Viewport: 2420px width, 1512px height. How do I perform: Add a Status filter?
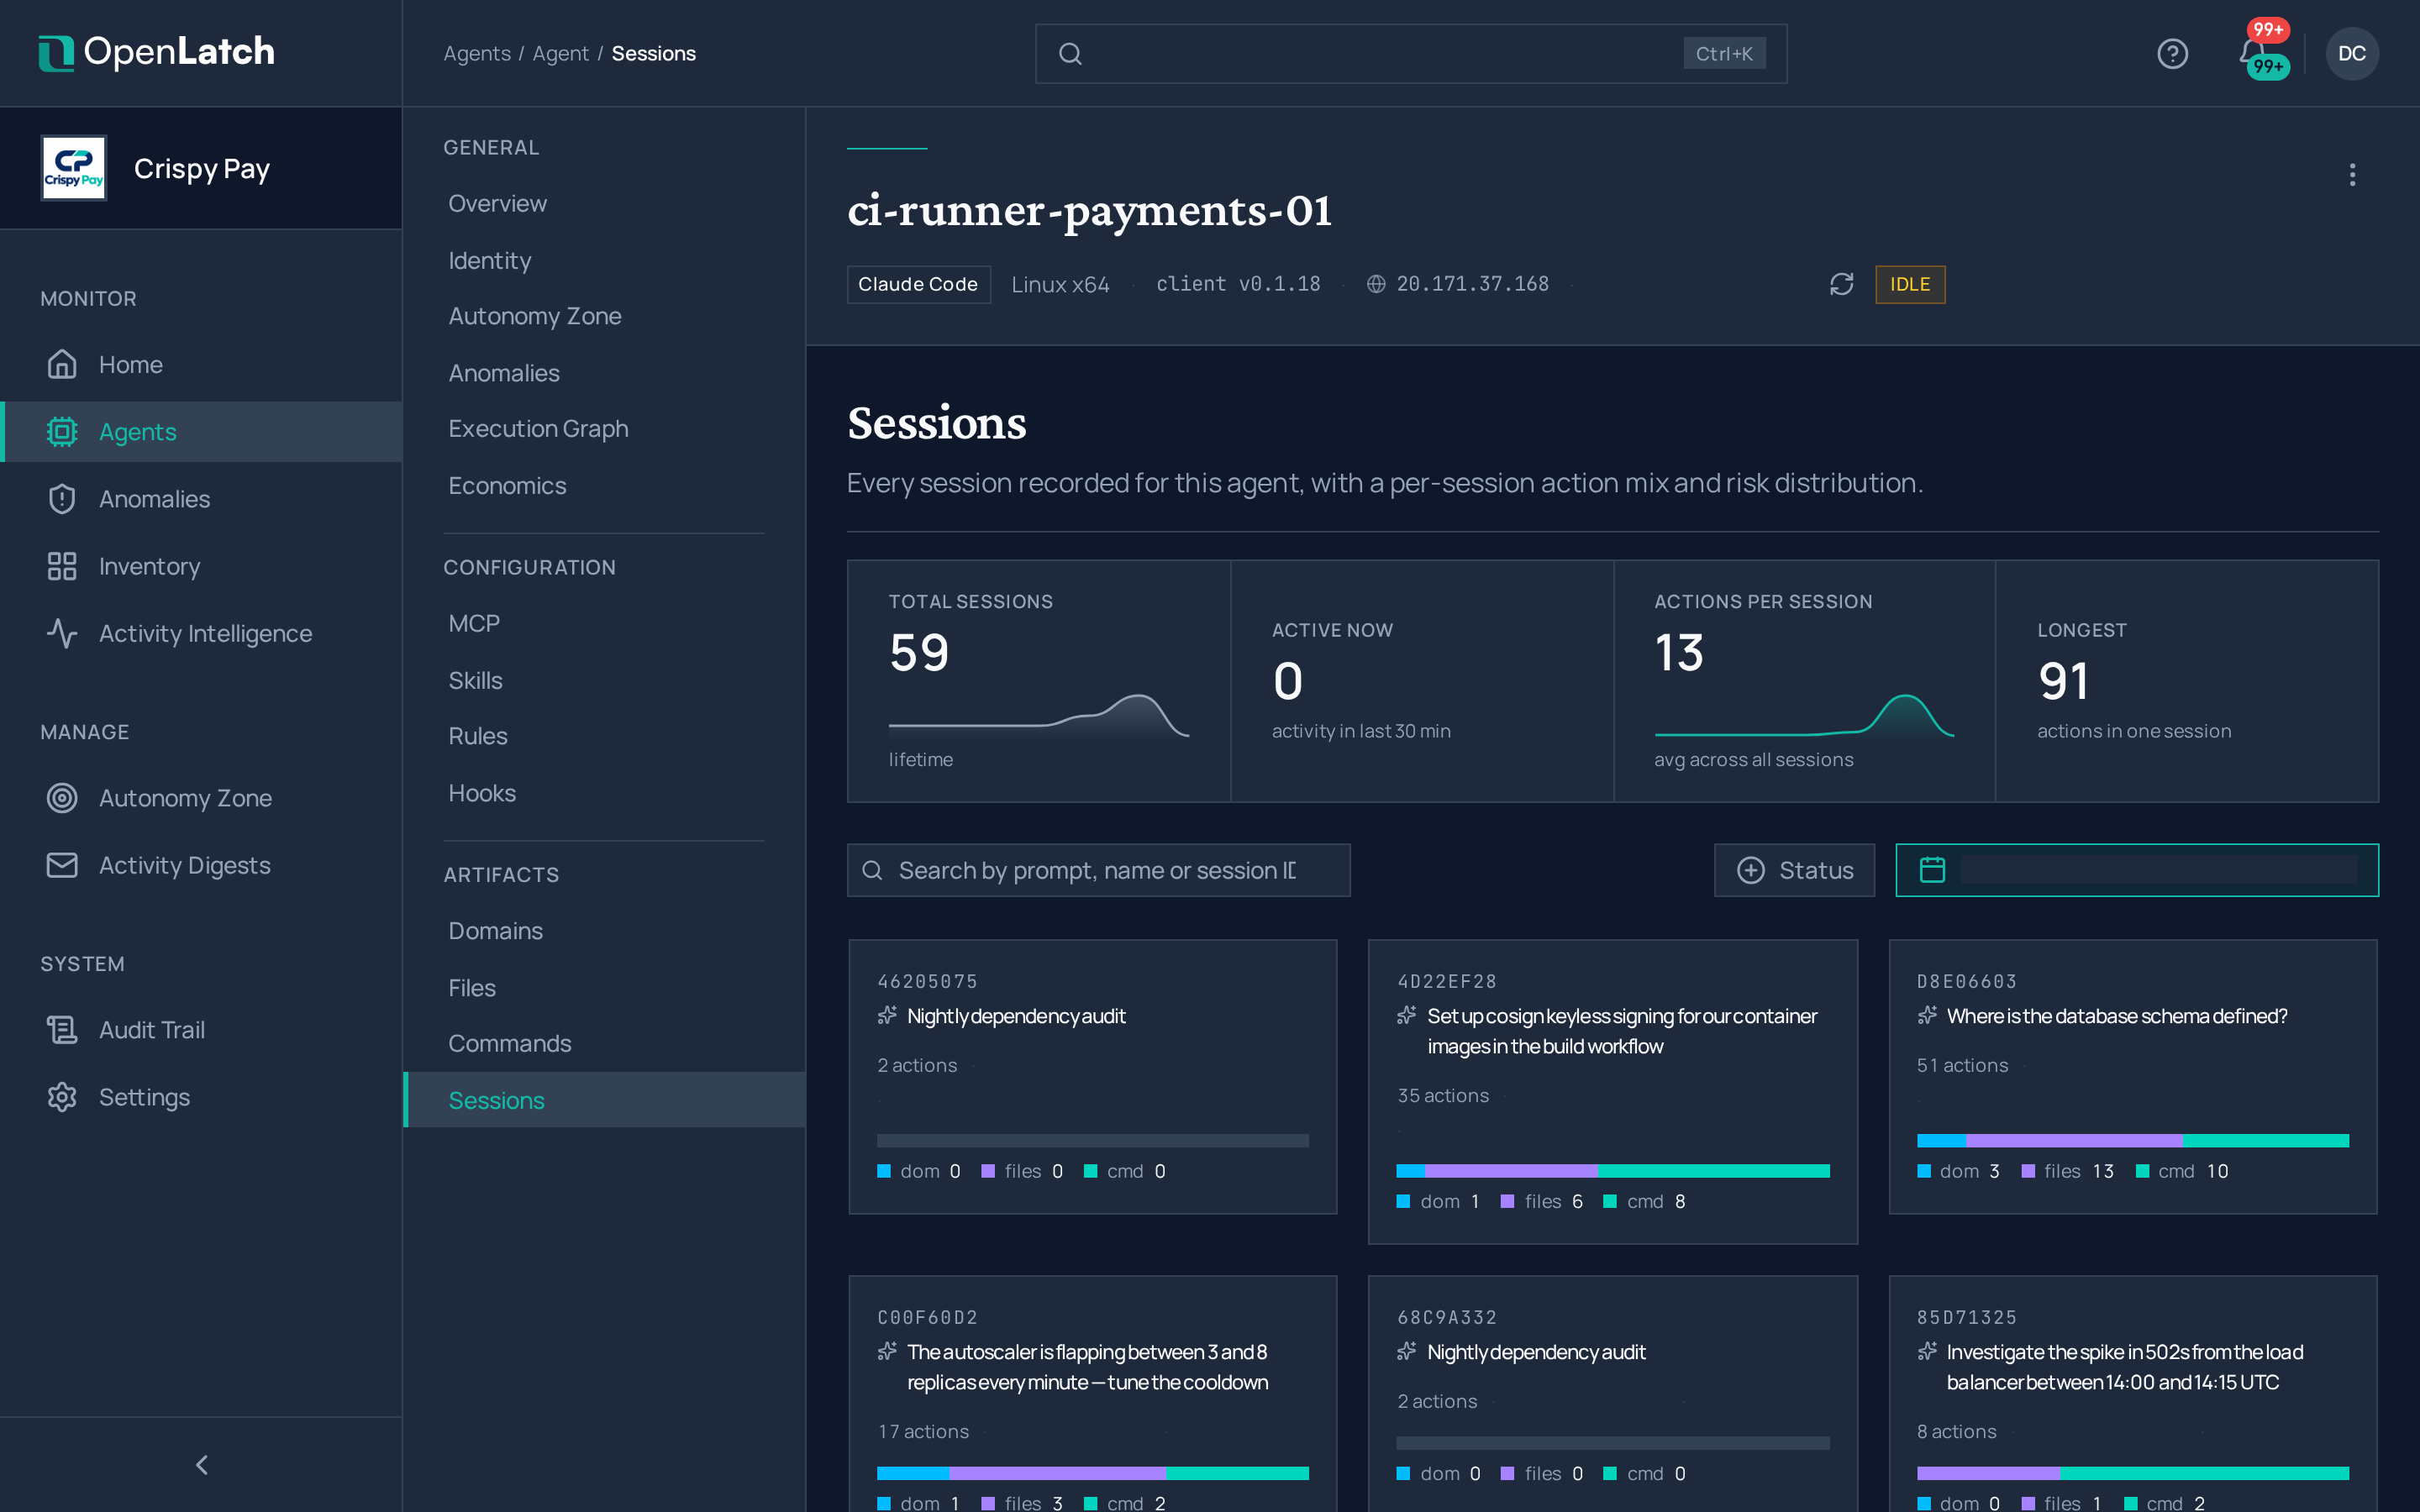pyautogui.click(x=1794, y=870)
